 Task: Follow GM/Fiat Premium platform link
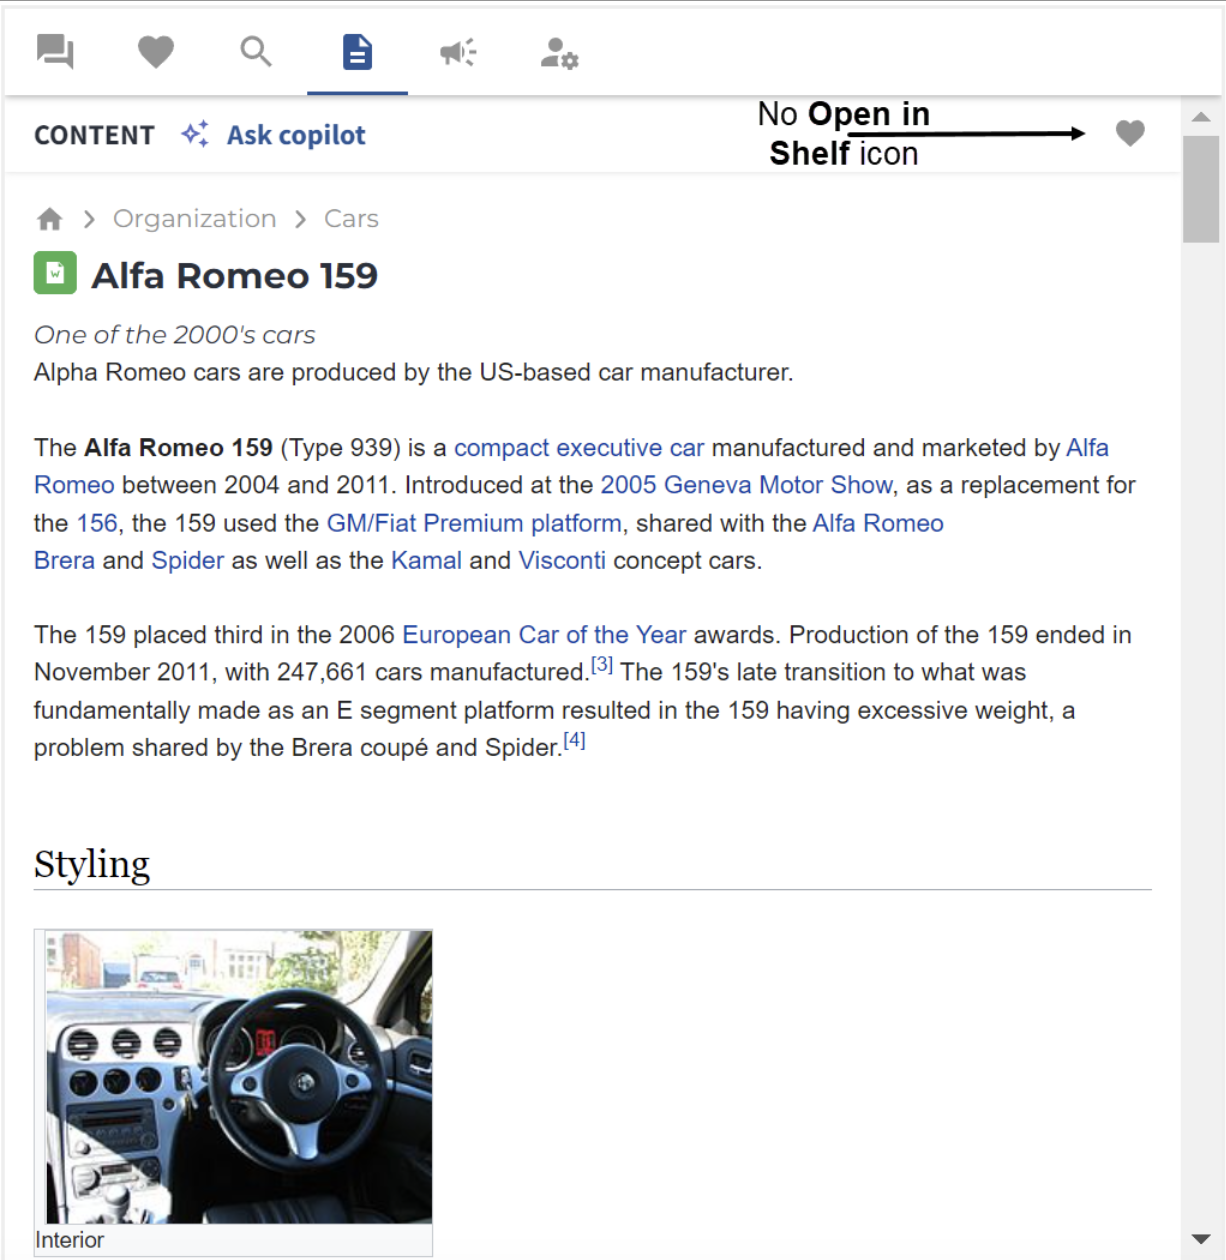point(474,523)
